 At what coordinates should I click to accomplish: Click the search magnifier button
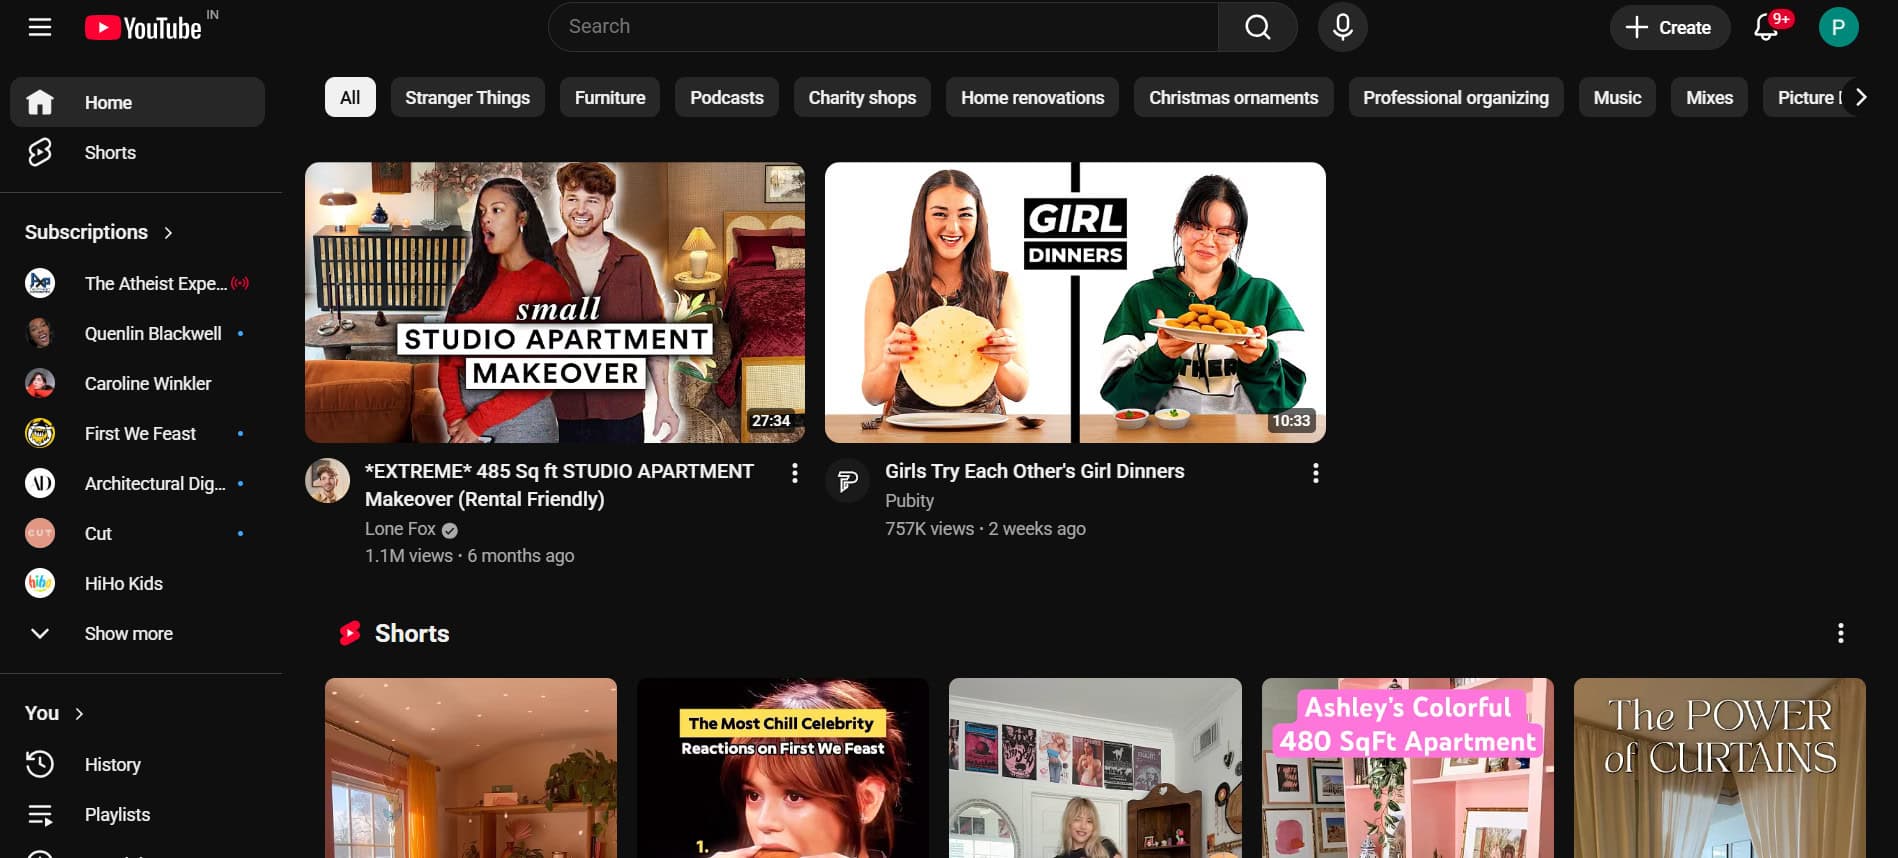pyautogui.click(x=1257, y=27)
